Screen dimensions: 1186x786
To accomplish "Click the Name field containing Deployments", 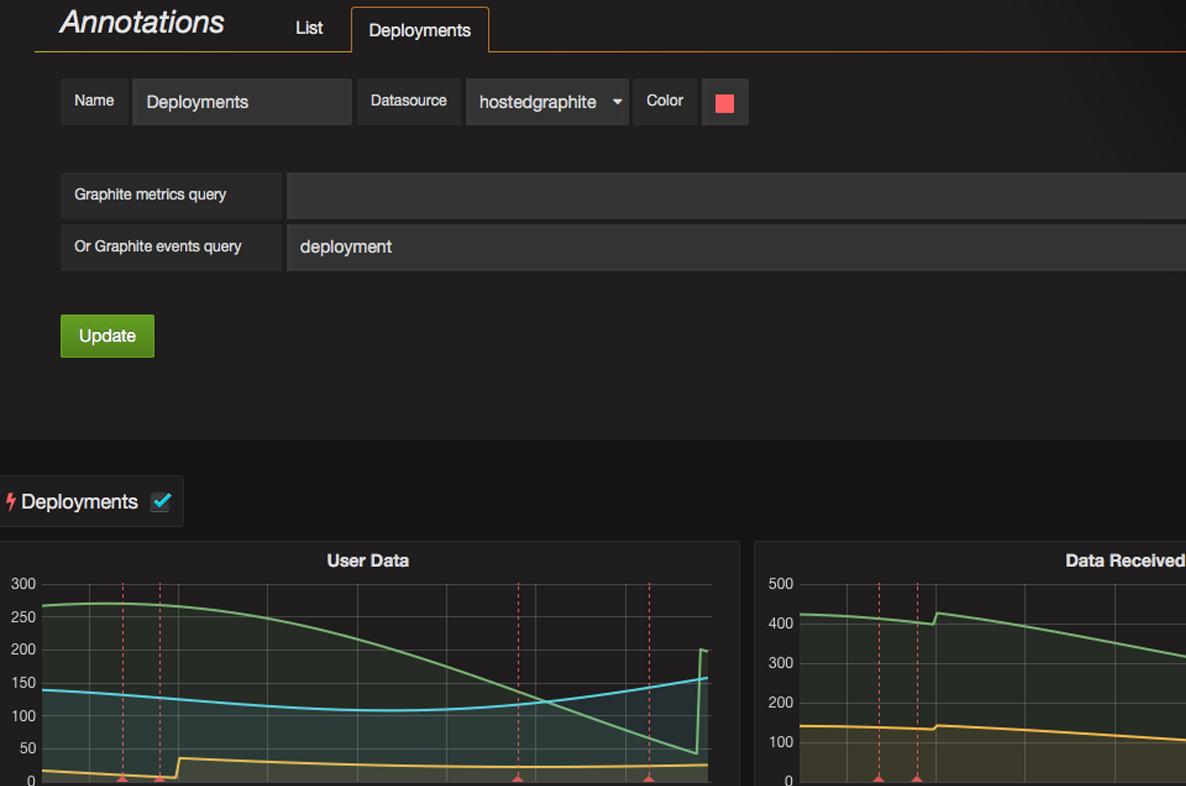I will (x=242, y=101).
